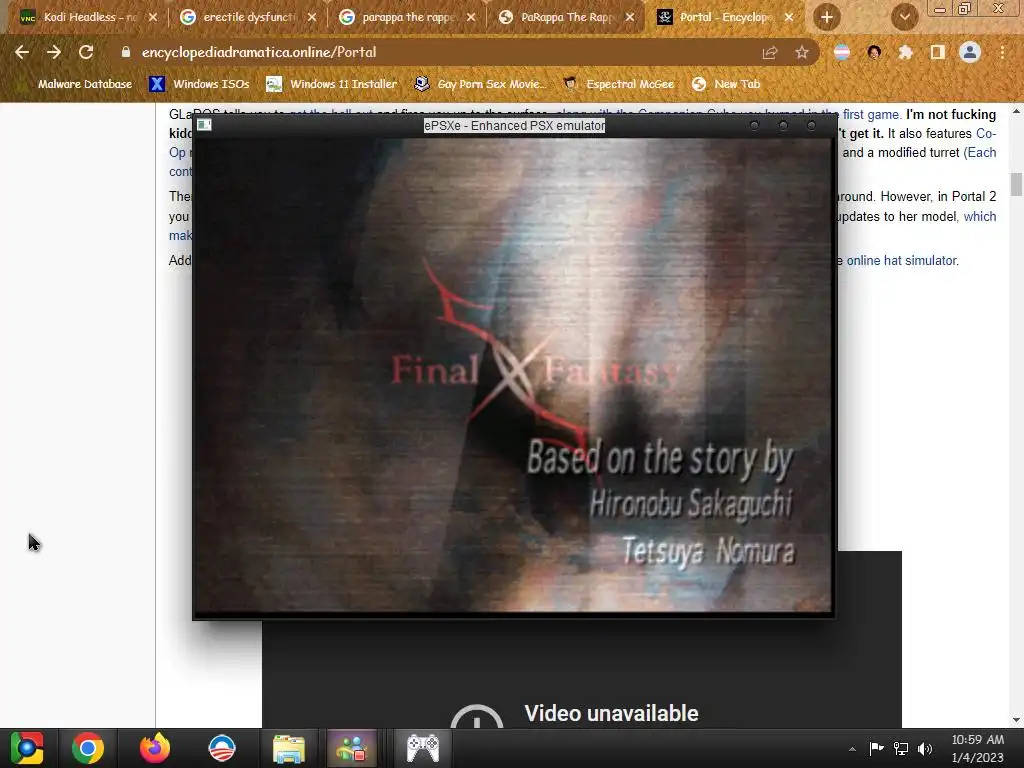Image resolution: width=1024 pixels, height=768 pixels.
Task: Open the Action Center flag tray icon
Action: click(x=876, y=748)
